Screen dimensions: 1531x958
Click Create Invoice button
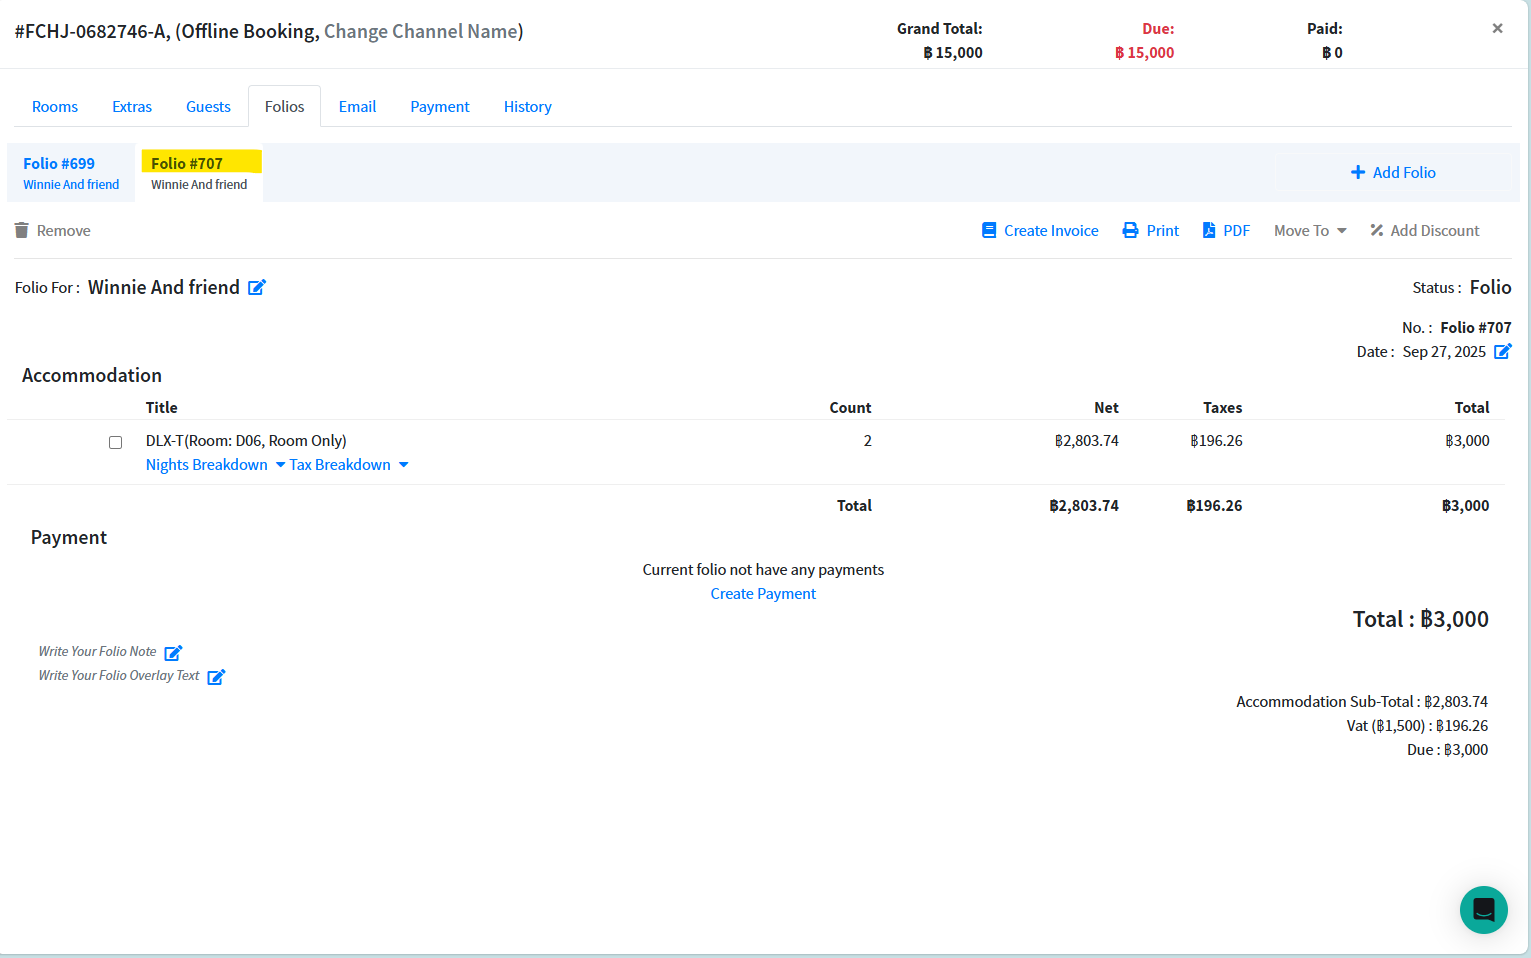point(1040,231)
